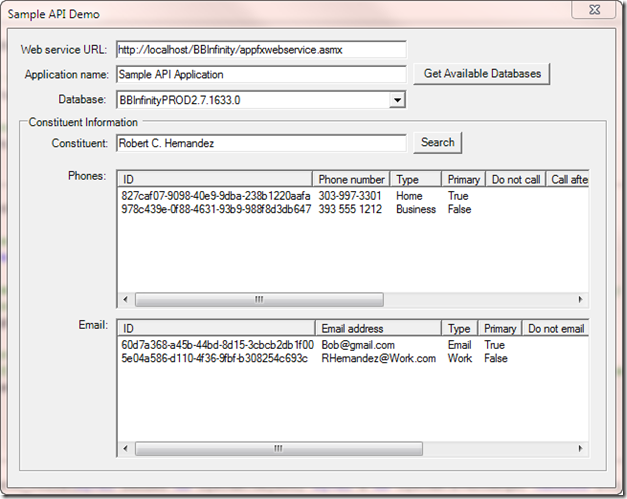Open the Database dropdown list
The width and height of the screenshot is (627, 499).
(x=397, y=100)
